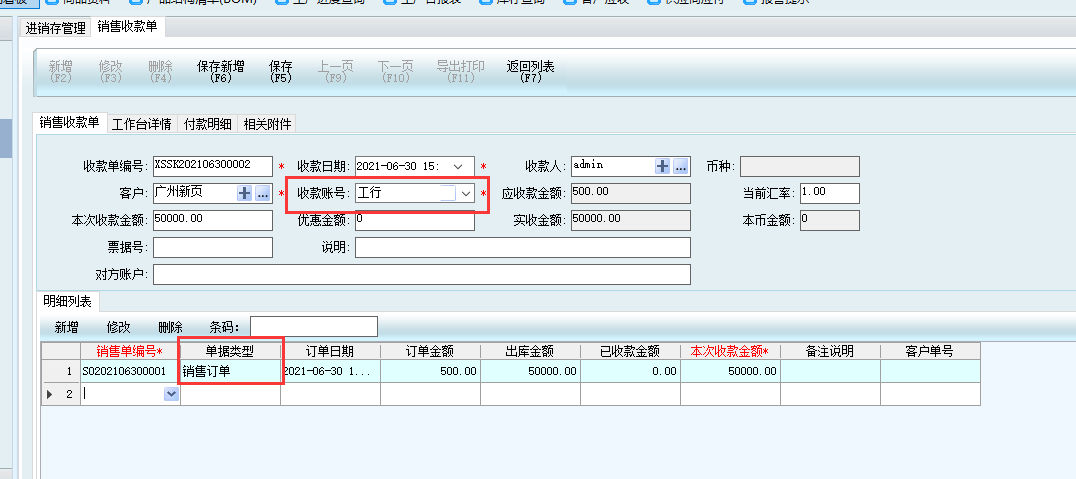Save the receipt with 保存 (F5)
The width and height of the screenshot is (1076, 479).
coord(281,71)
